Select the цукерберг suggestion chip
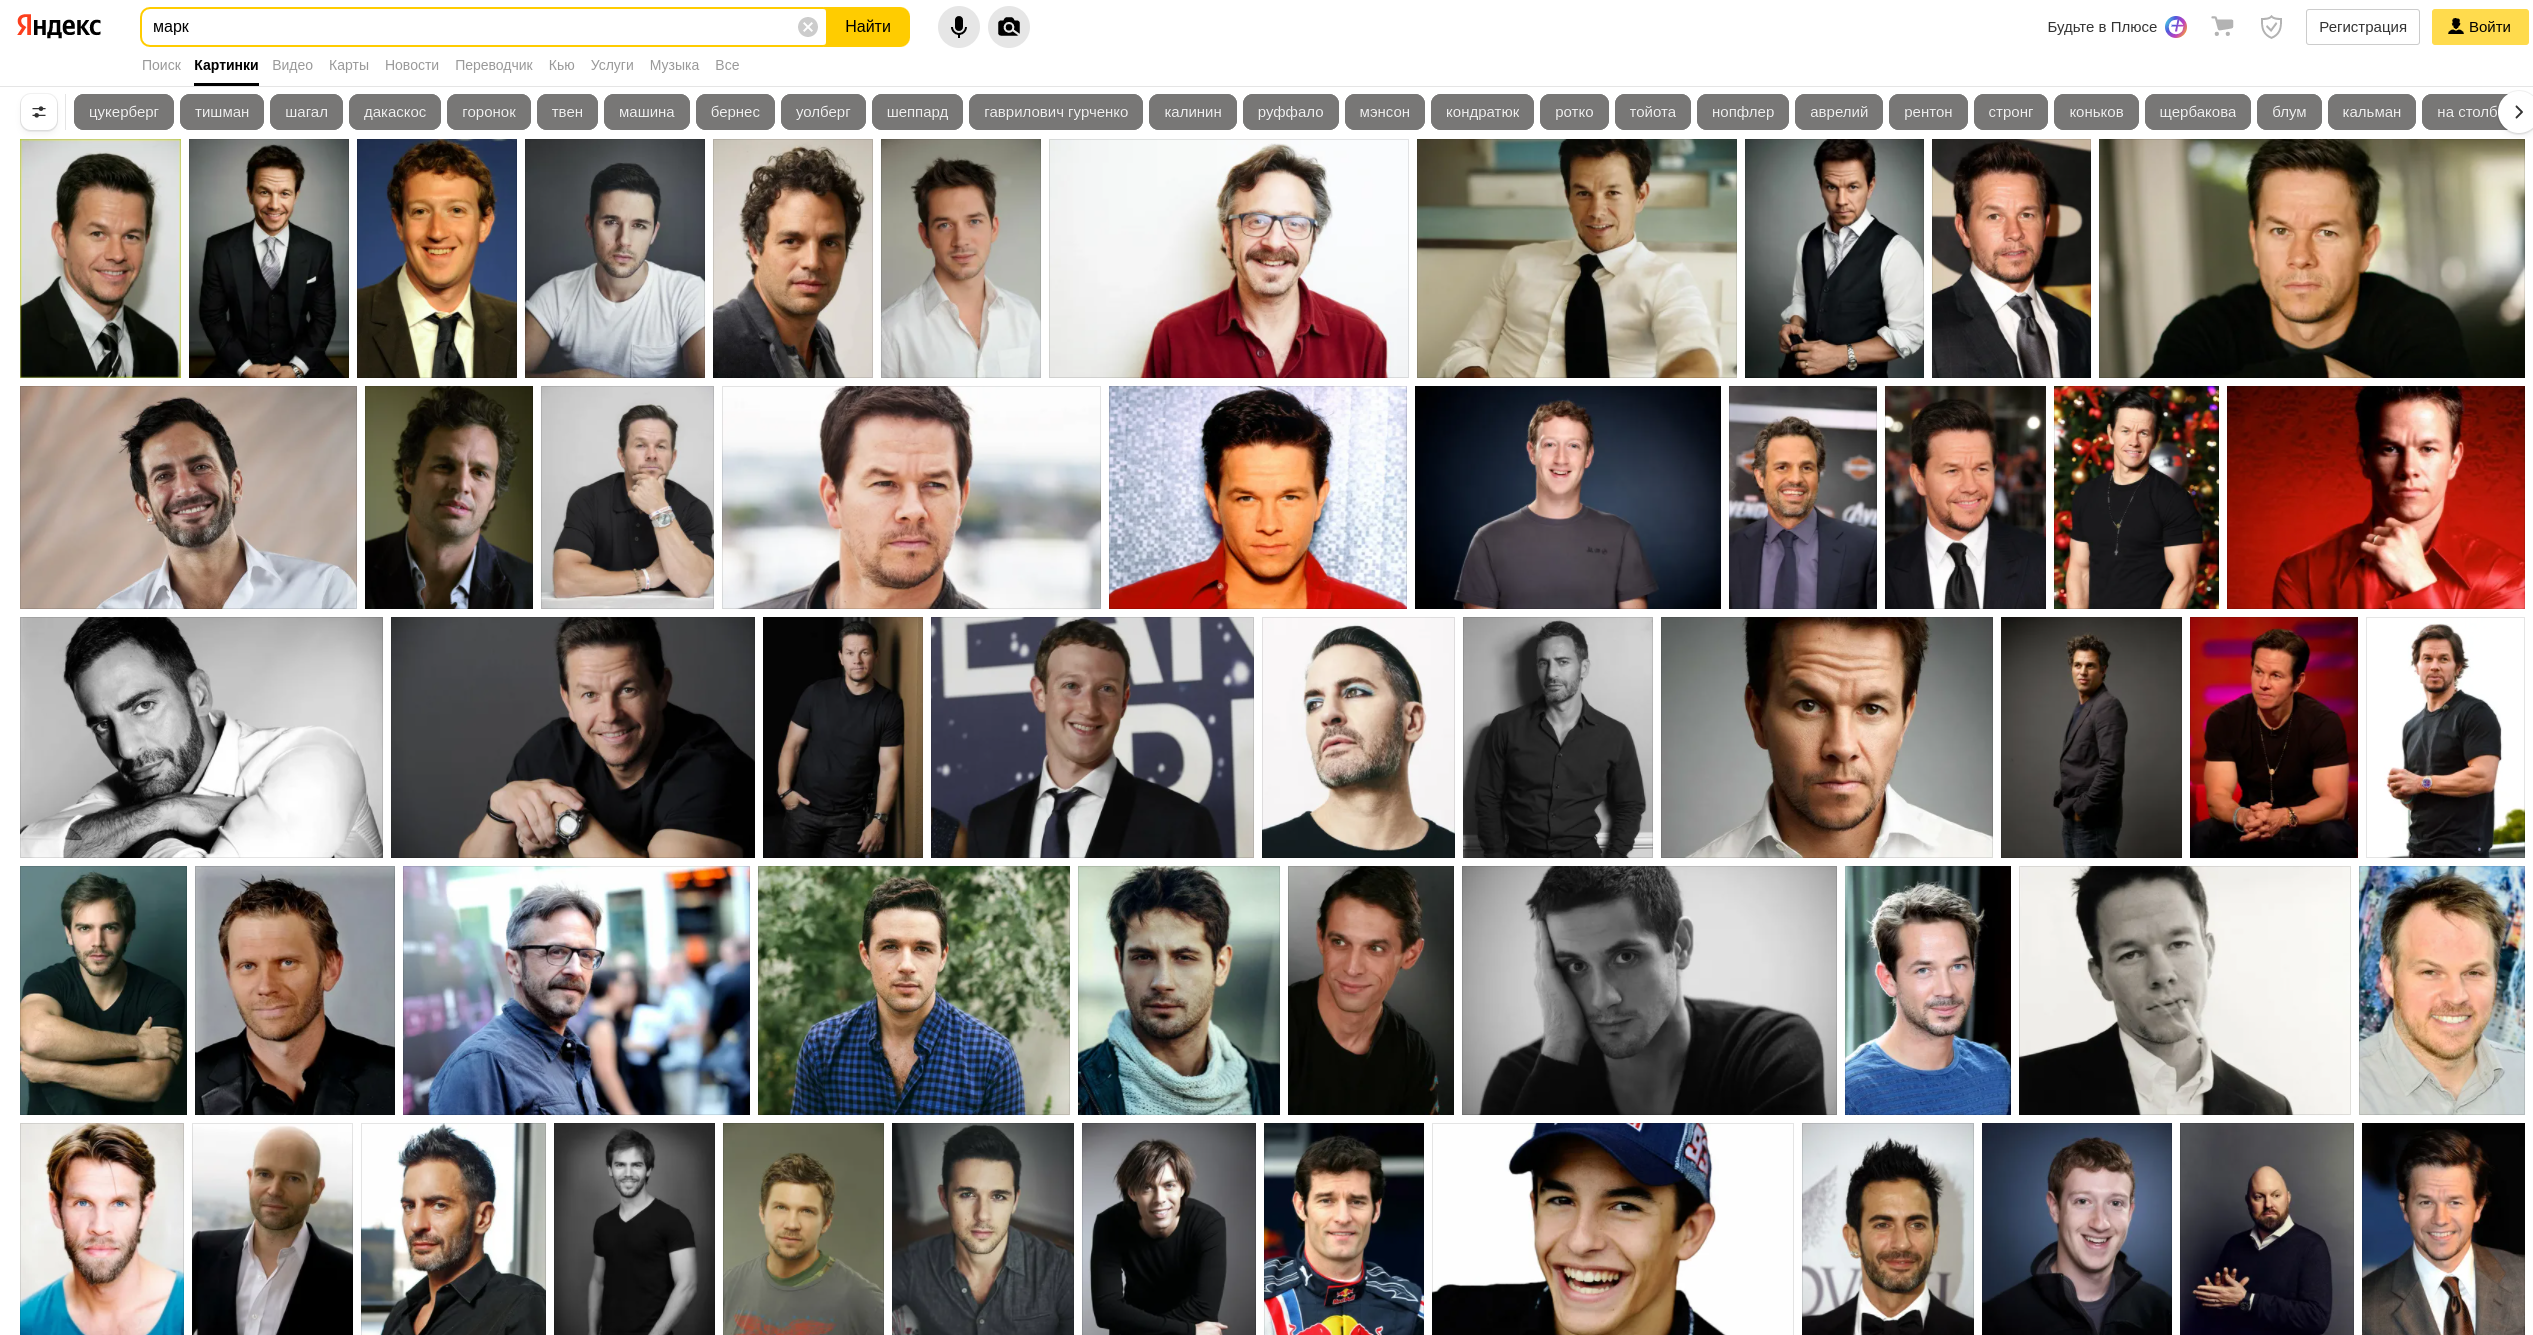Image resolution: width=2533 pixels, height=1335 pixels. pos(124,112)
